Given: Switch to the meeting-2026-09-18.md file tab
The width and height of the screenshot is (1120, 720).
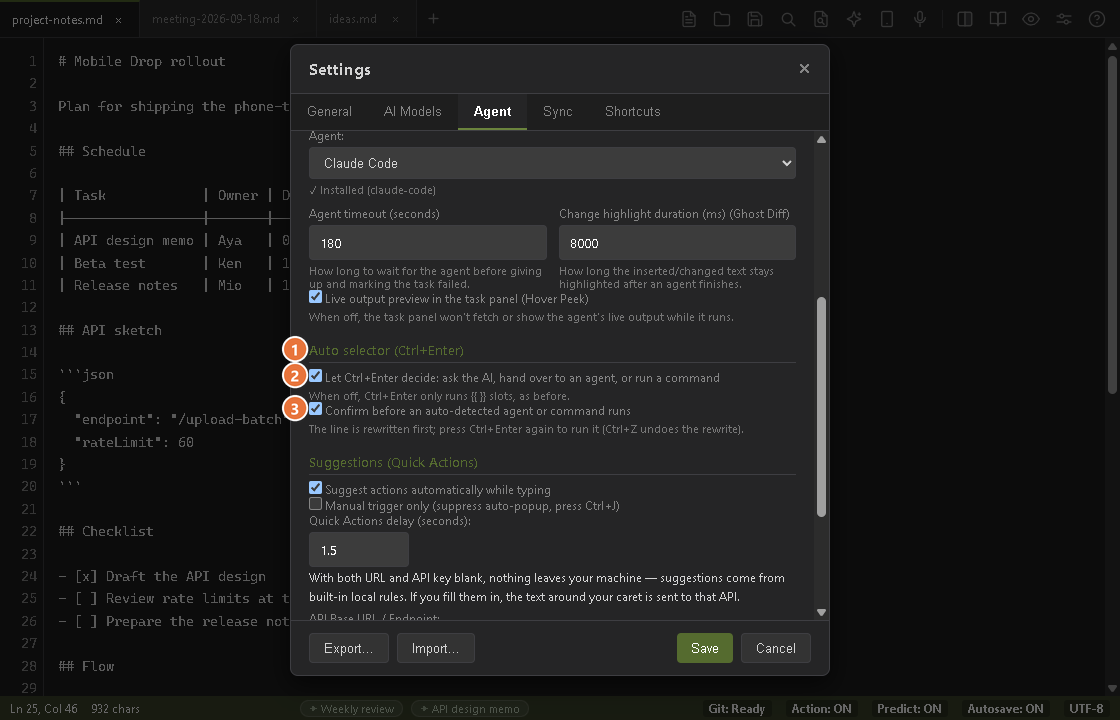Looking at the screenshot, I should point(216,19).
